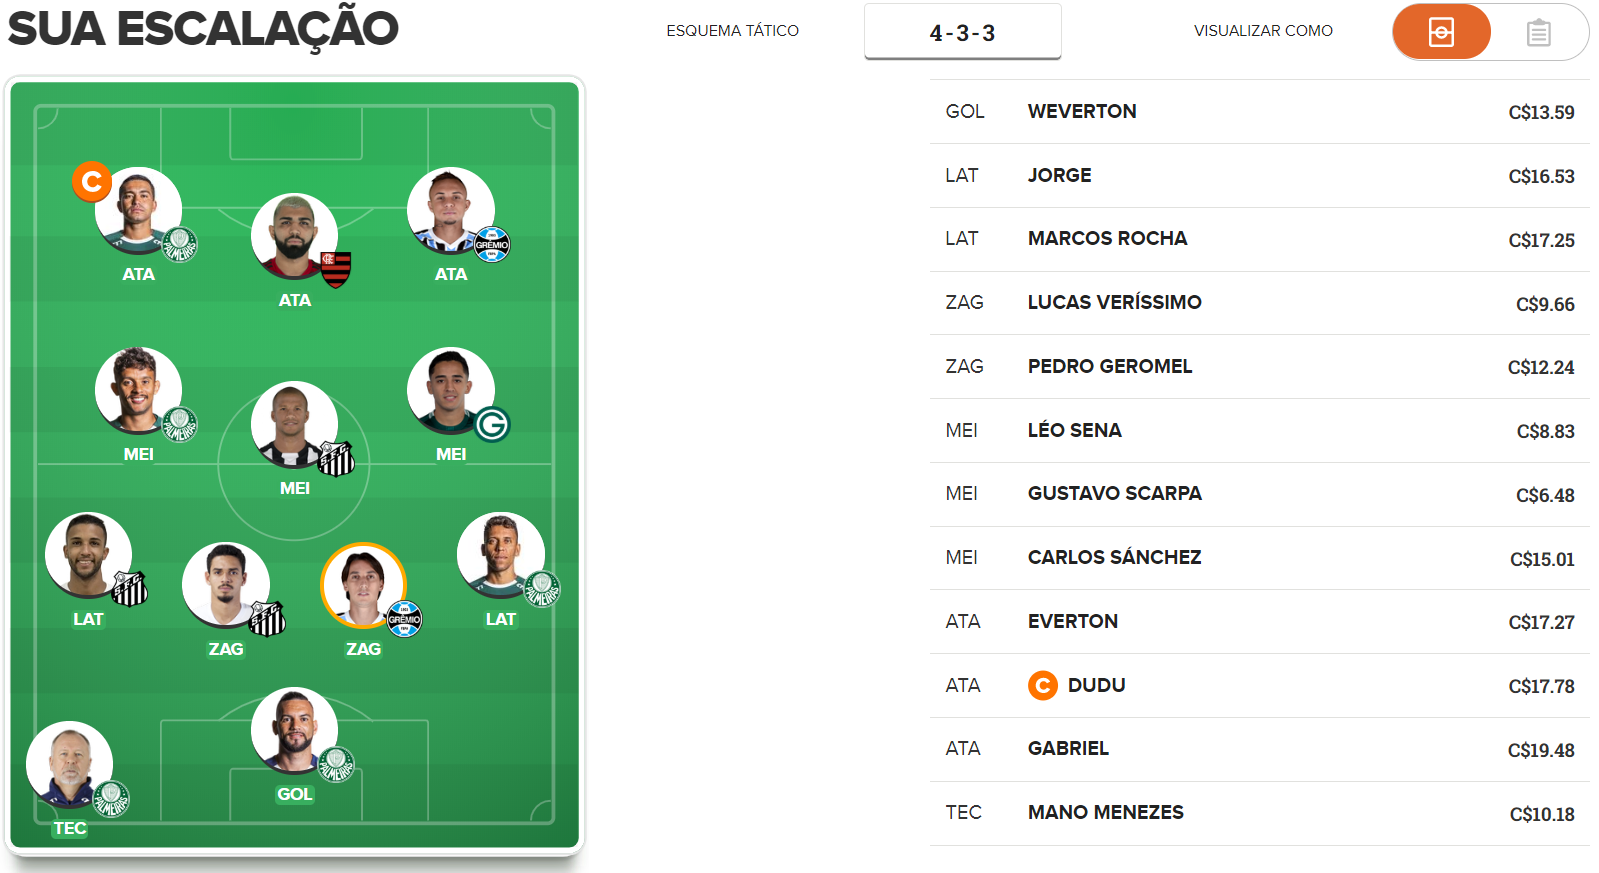
Task: Click Grêmio crest on right attacker
Action: click(x=491, y=245)
